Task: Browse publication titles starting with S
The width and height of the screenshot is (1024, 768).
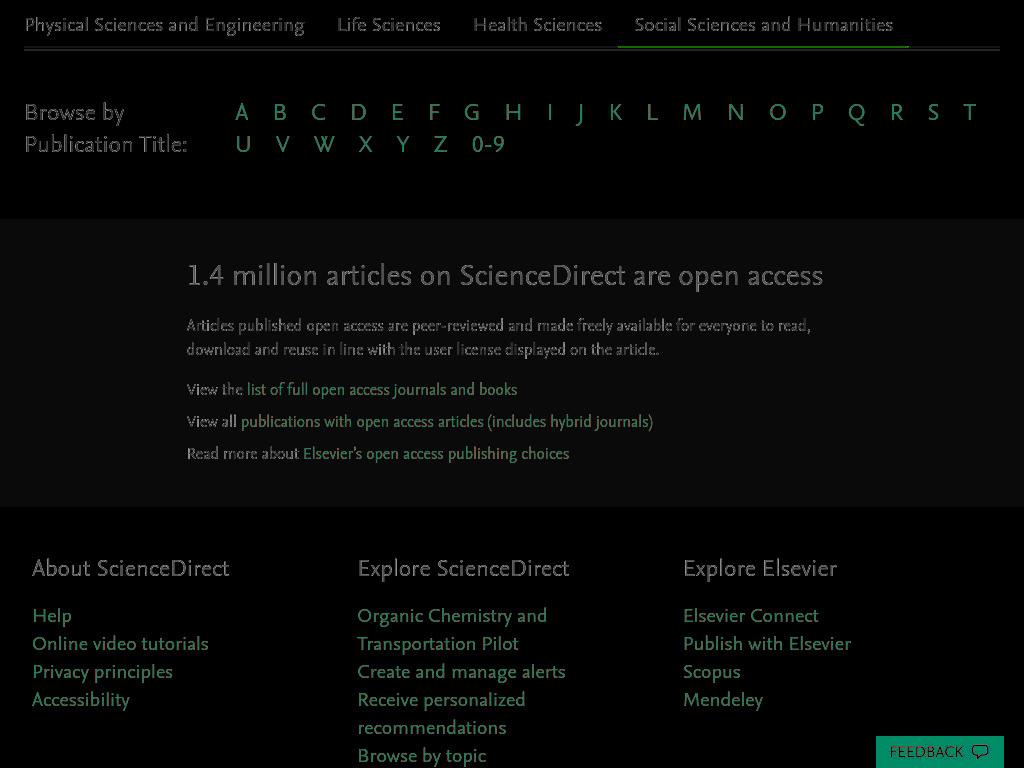Action: click(933, 112)
